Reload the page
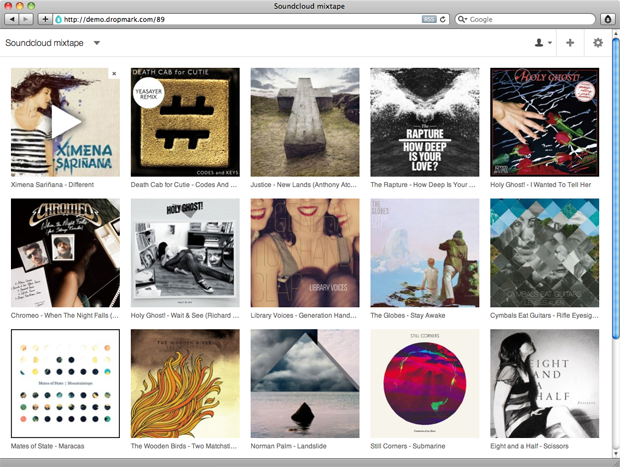 click(x=442, y=19)
